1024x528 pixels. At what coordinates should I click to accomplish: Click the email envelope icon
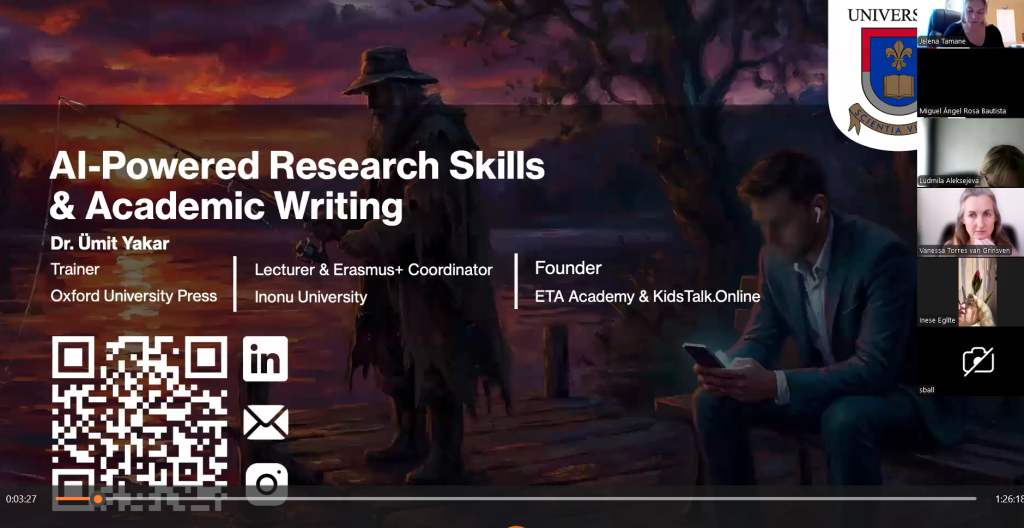click(x=265, y=422)
